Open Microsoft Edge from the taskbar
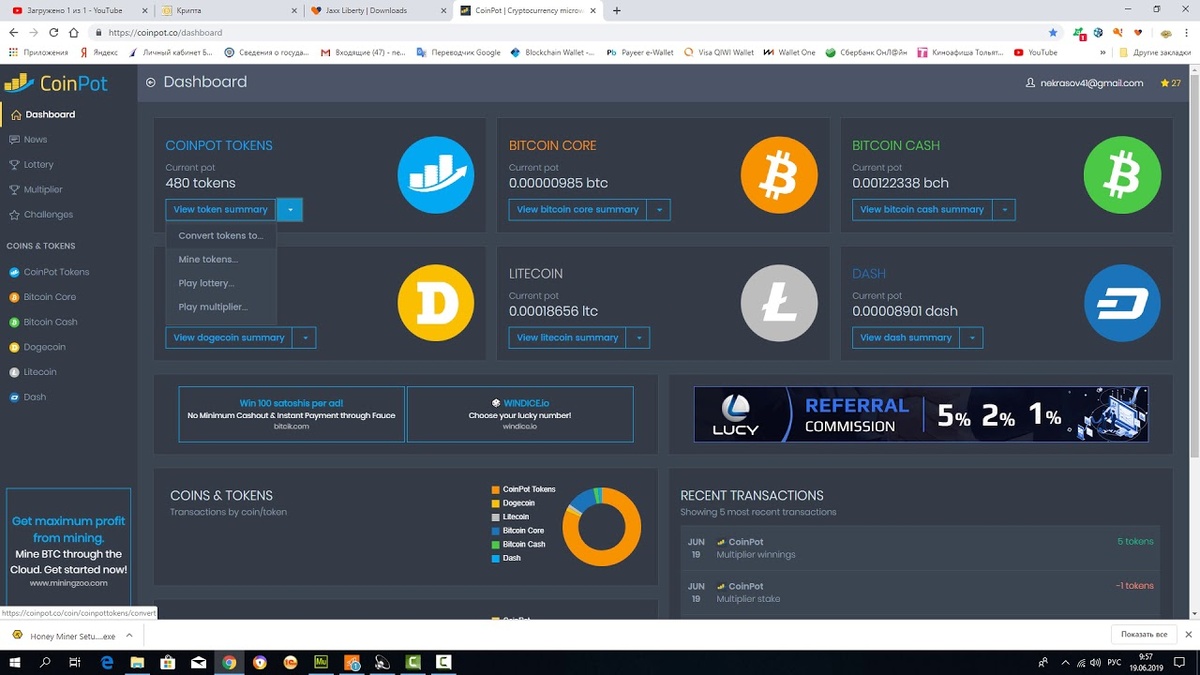This screenshot has height=675, width=1200. tap(106, 662)
